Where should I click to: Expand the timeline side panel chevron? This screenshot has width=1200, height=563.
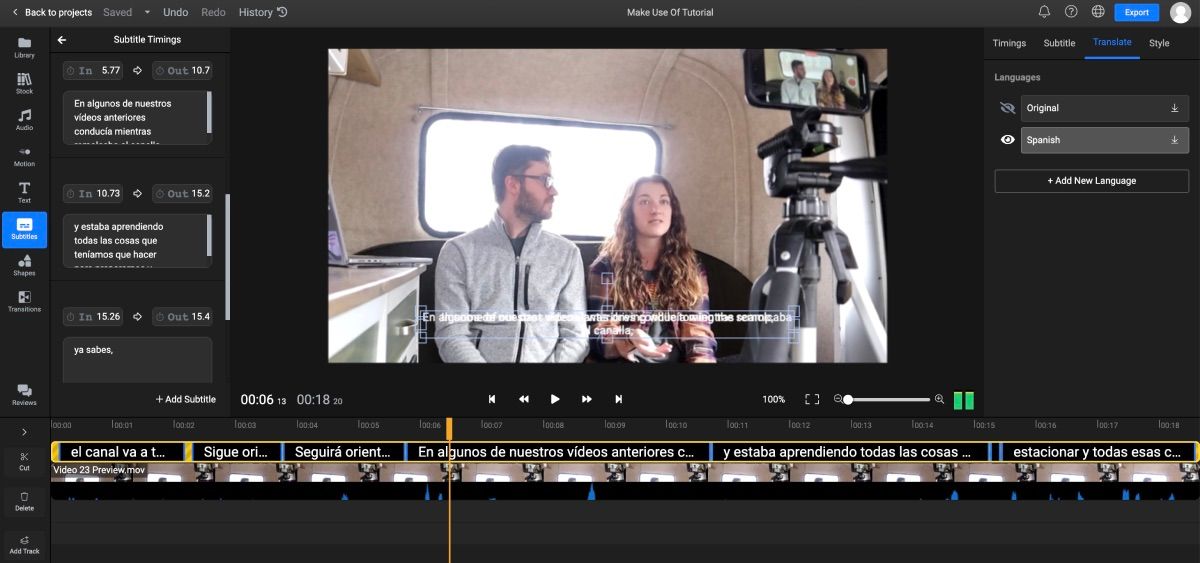tap(24, 431)
